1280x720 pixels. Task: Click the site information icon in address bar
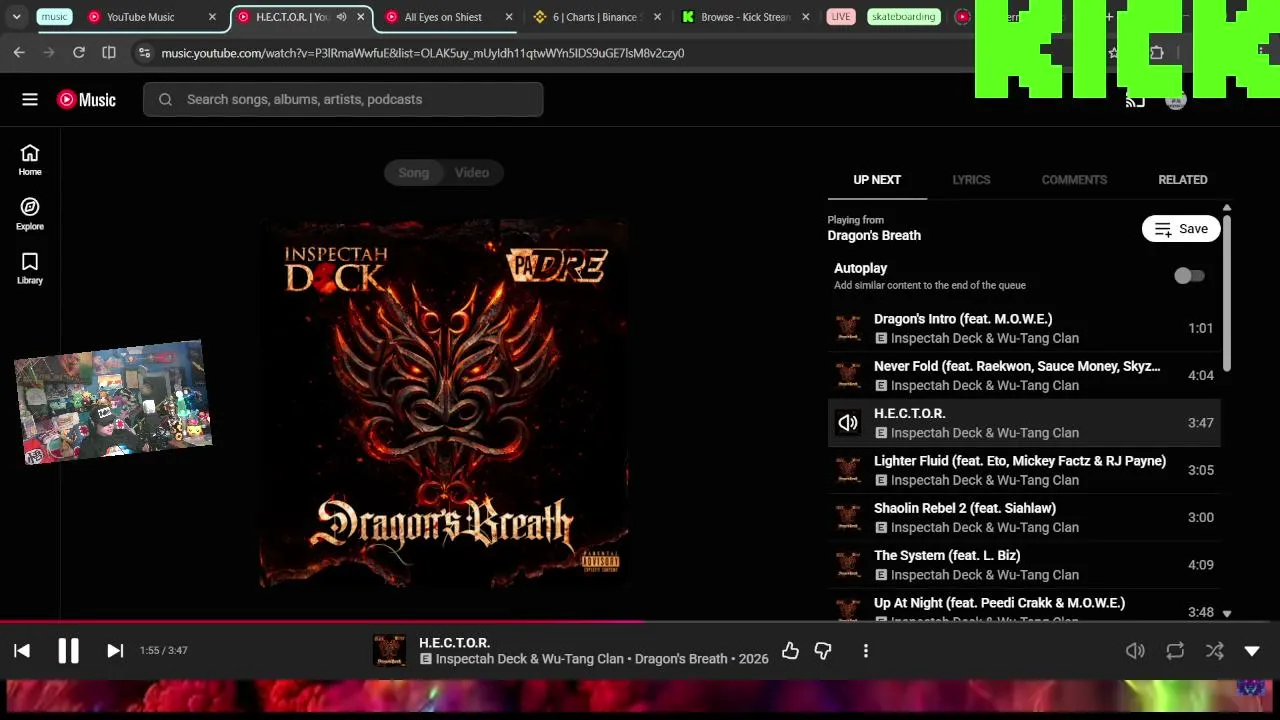tap(144, 53)
